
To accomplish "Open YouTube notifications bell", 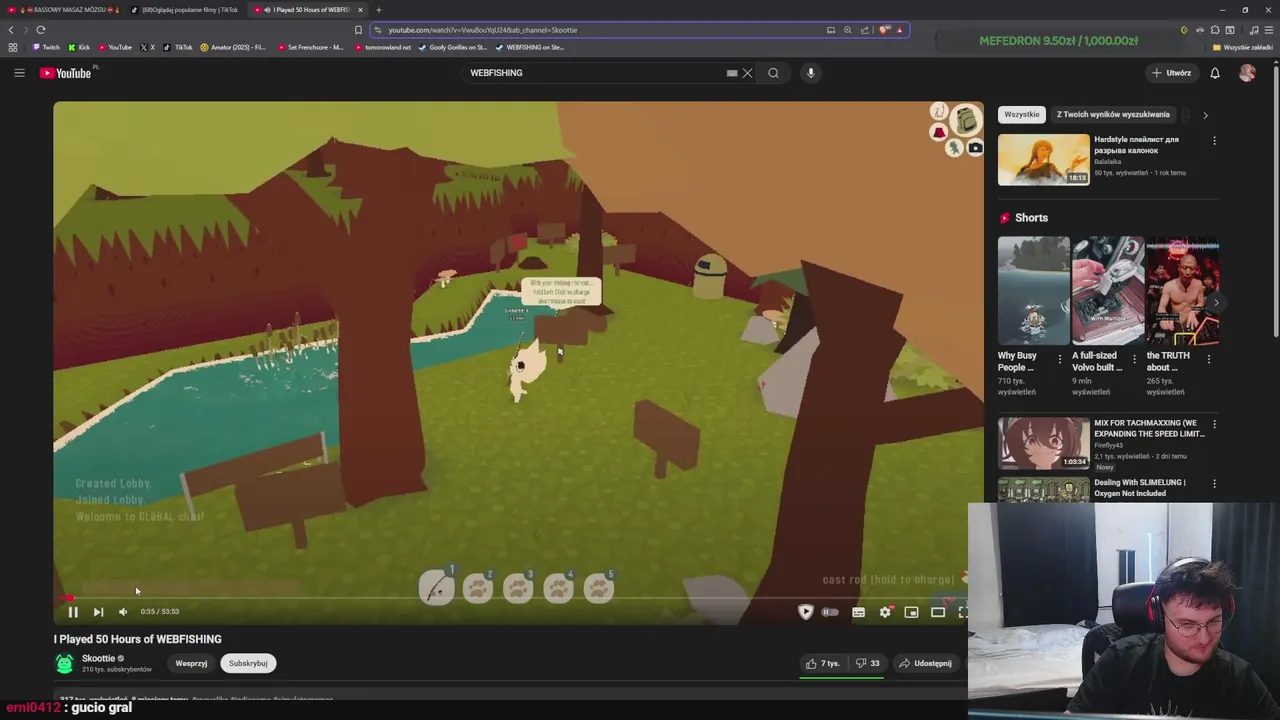I will pyautogui.click(x=1215, y=73).
